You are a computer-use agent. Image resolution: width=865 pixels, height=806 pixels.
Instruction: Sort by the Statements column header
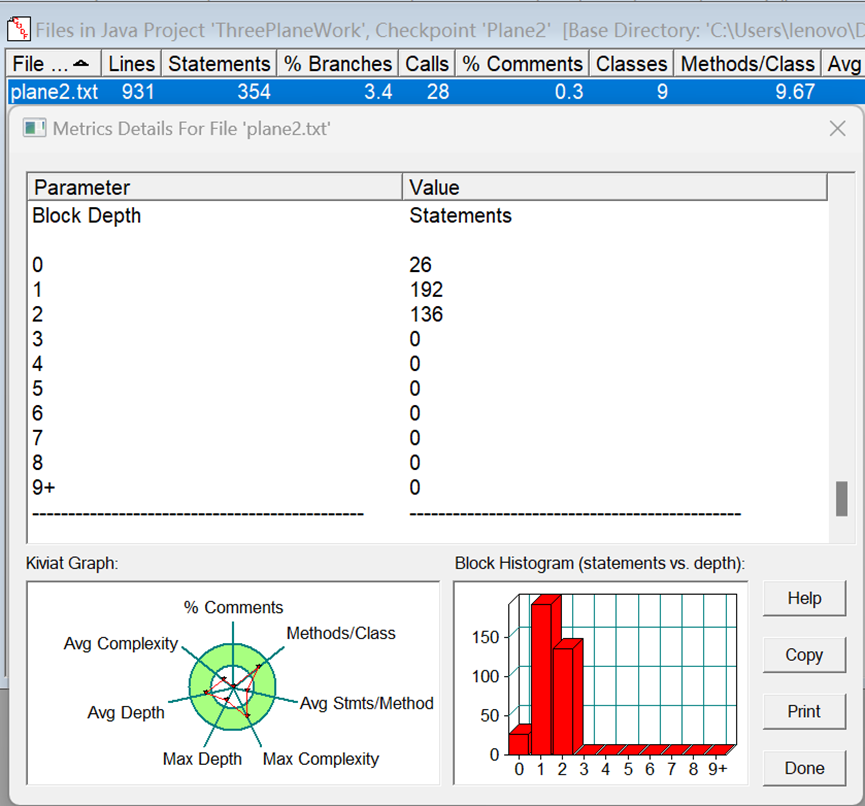(219, 64)
